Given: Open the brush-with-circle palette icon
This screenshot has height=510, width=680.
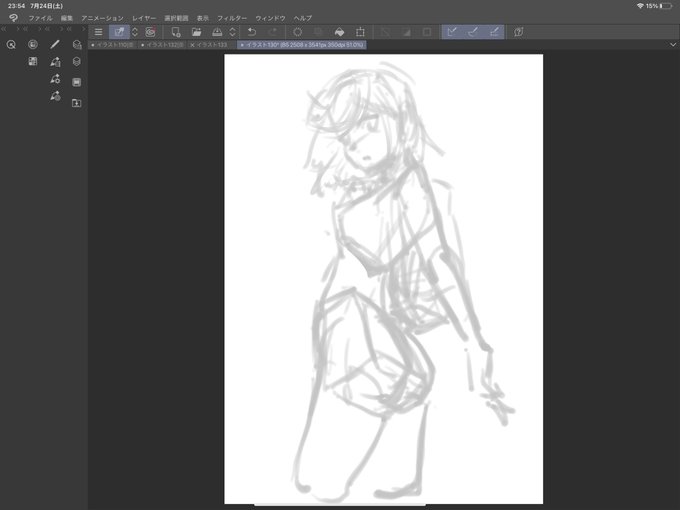Looking at the screenshot, I should (55, 96).
